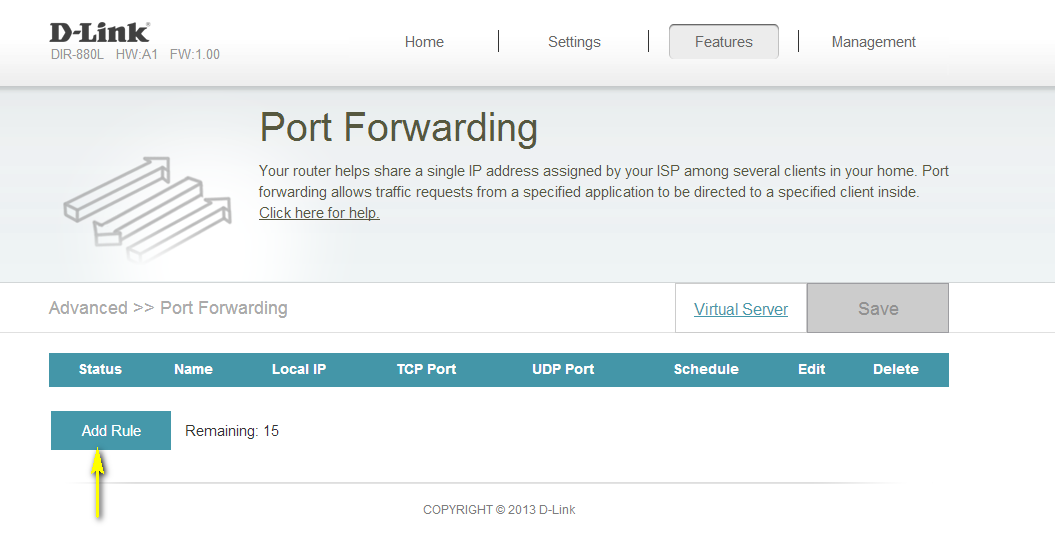The image size is (1055, 555).
Task: Click the D-Link logo
Action: 99,32
